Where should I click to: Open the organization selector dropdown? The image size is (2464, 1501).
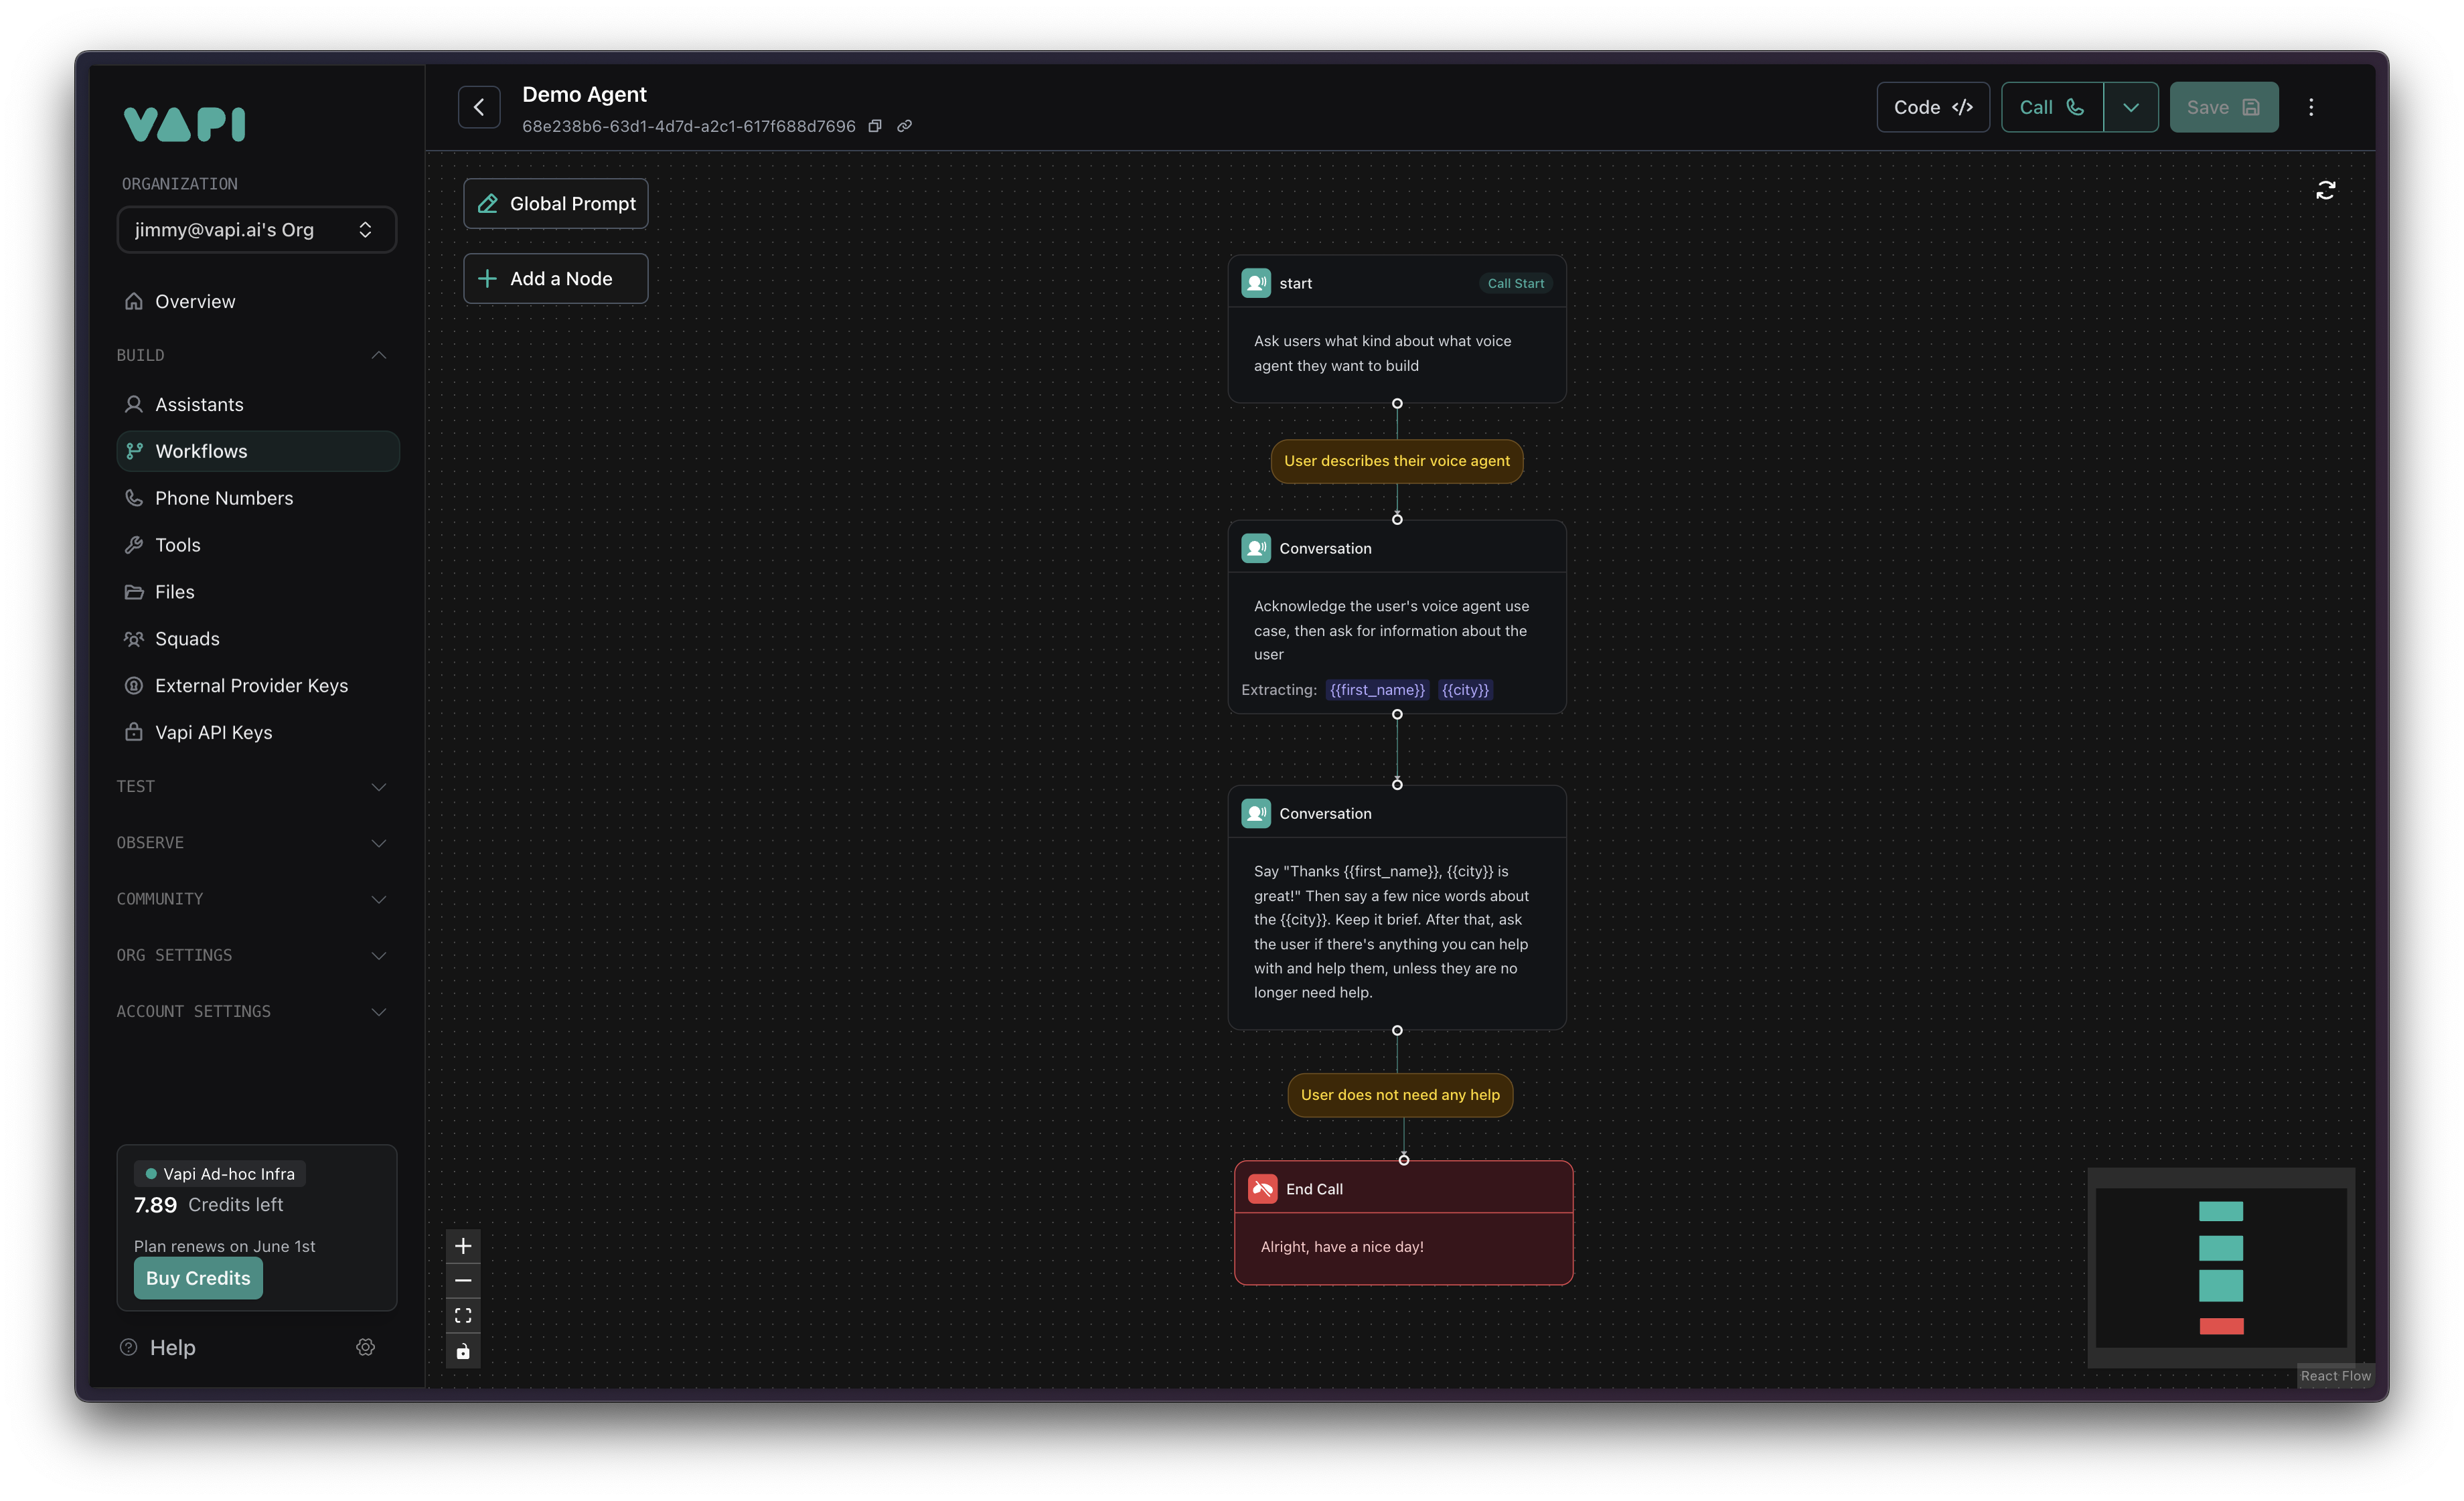(x=256, y=229)
